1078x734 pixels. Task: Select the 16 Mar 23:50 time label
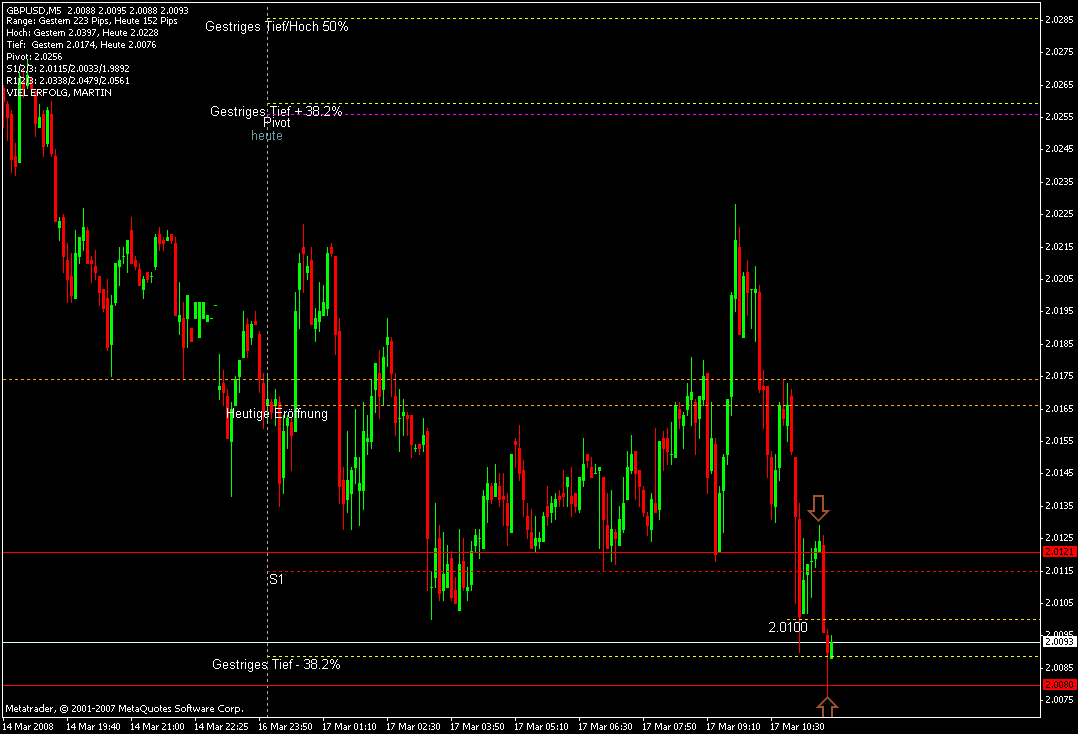click(x=285, y=726)
